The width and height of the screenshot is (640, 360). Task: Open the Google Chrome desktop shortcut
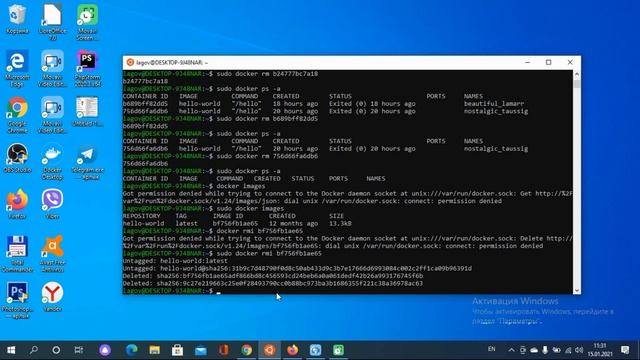click(17, 114)
